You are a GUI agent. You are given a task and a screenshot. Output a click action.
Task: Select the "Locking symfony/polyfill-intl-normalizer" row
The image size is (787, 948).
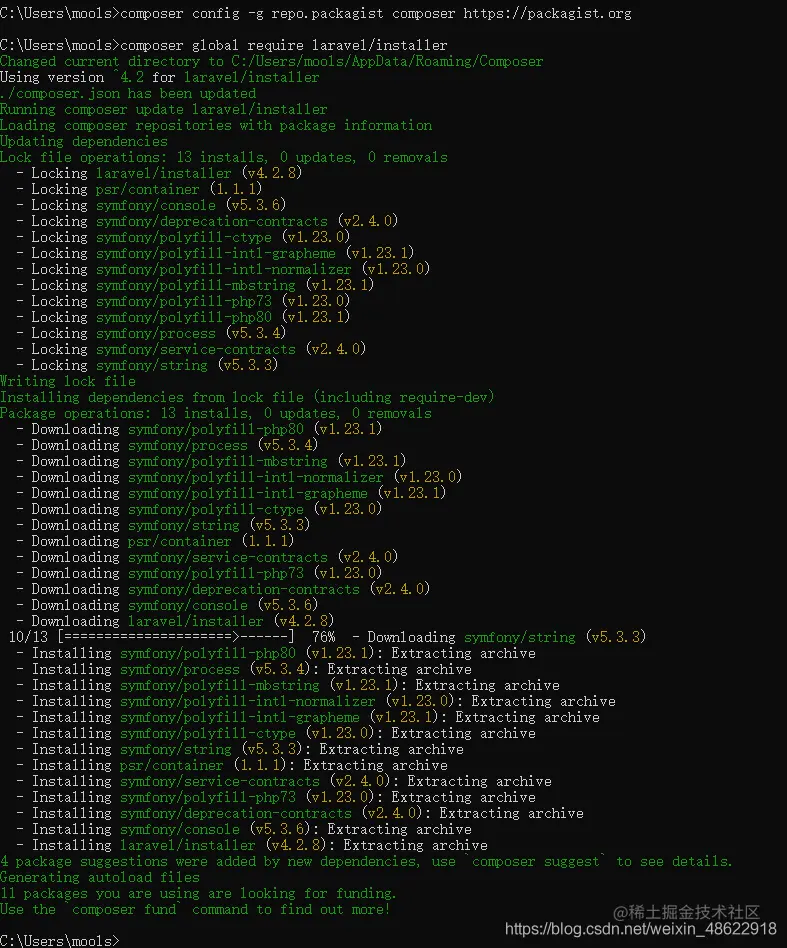click(x=223, y=269)
